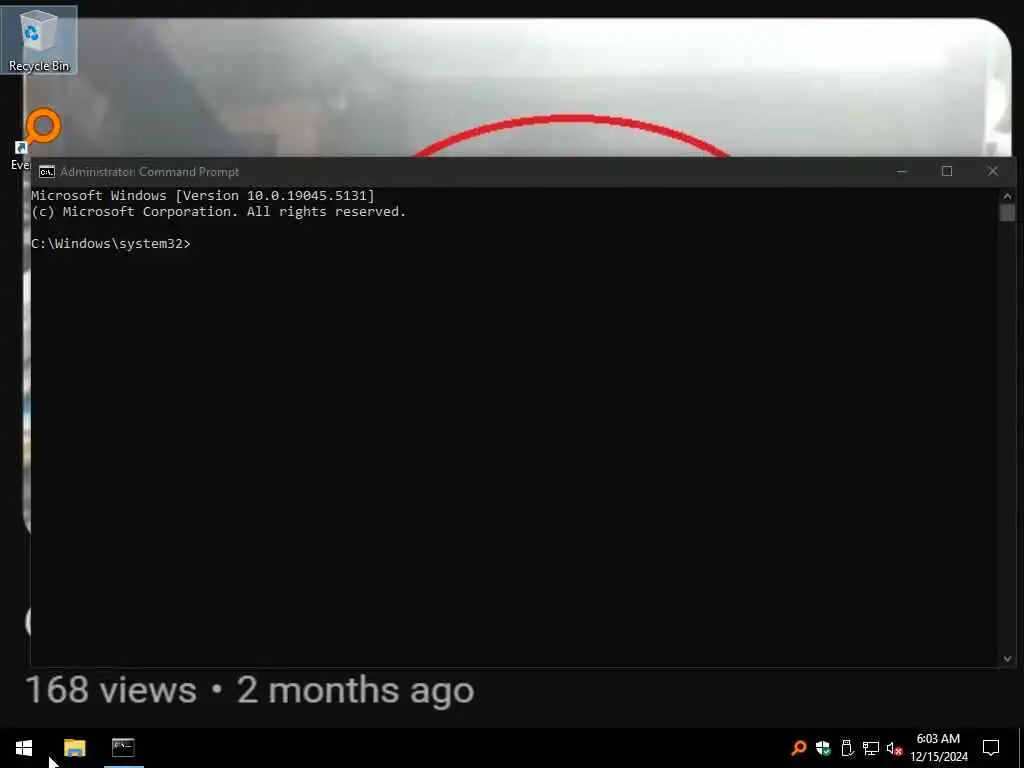Open the Action Center notifications icon

[991, 748]
